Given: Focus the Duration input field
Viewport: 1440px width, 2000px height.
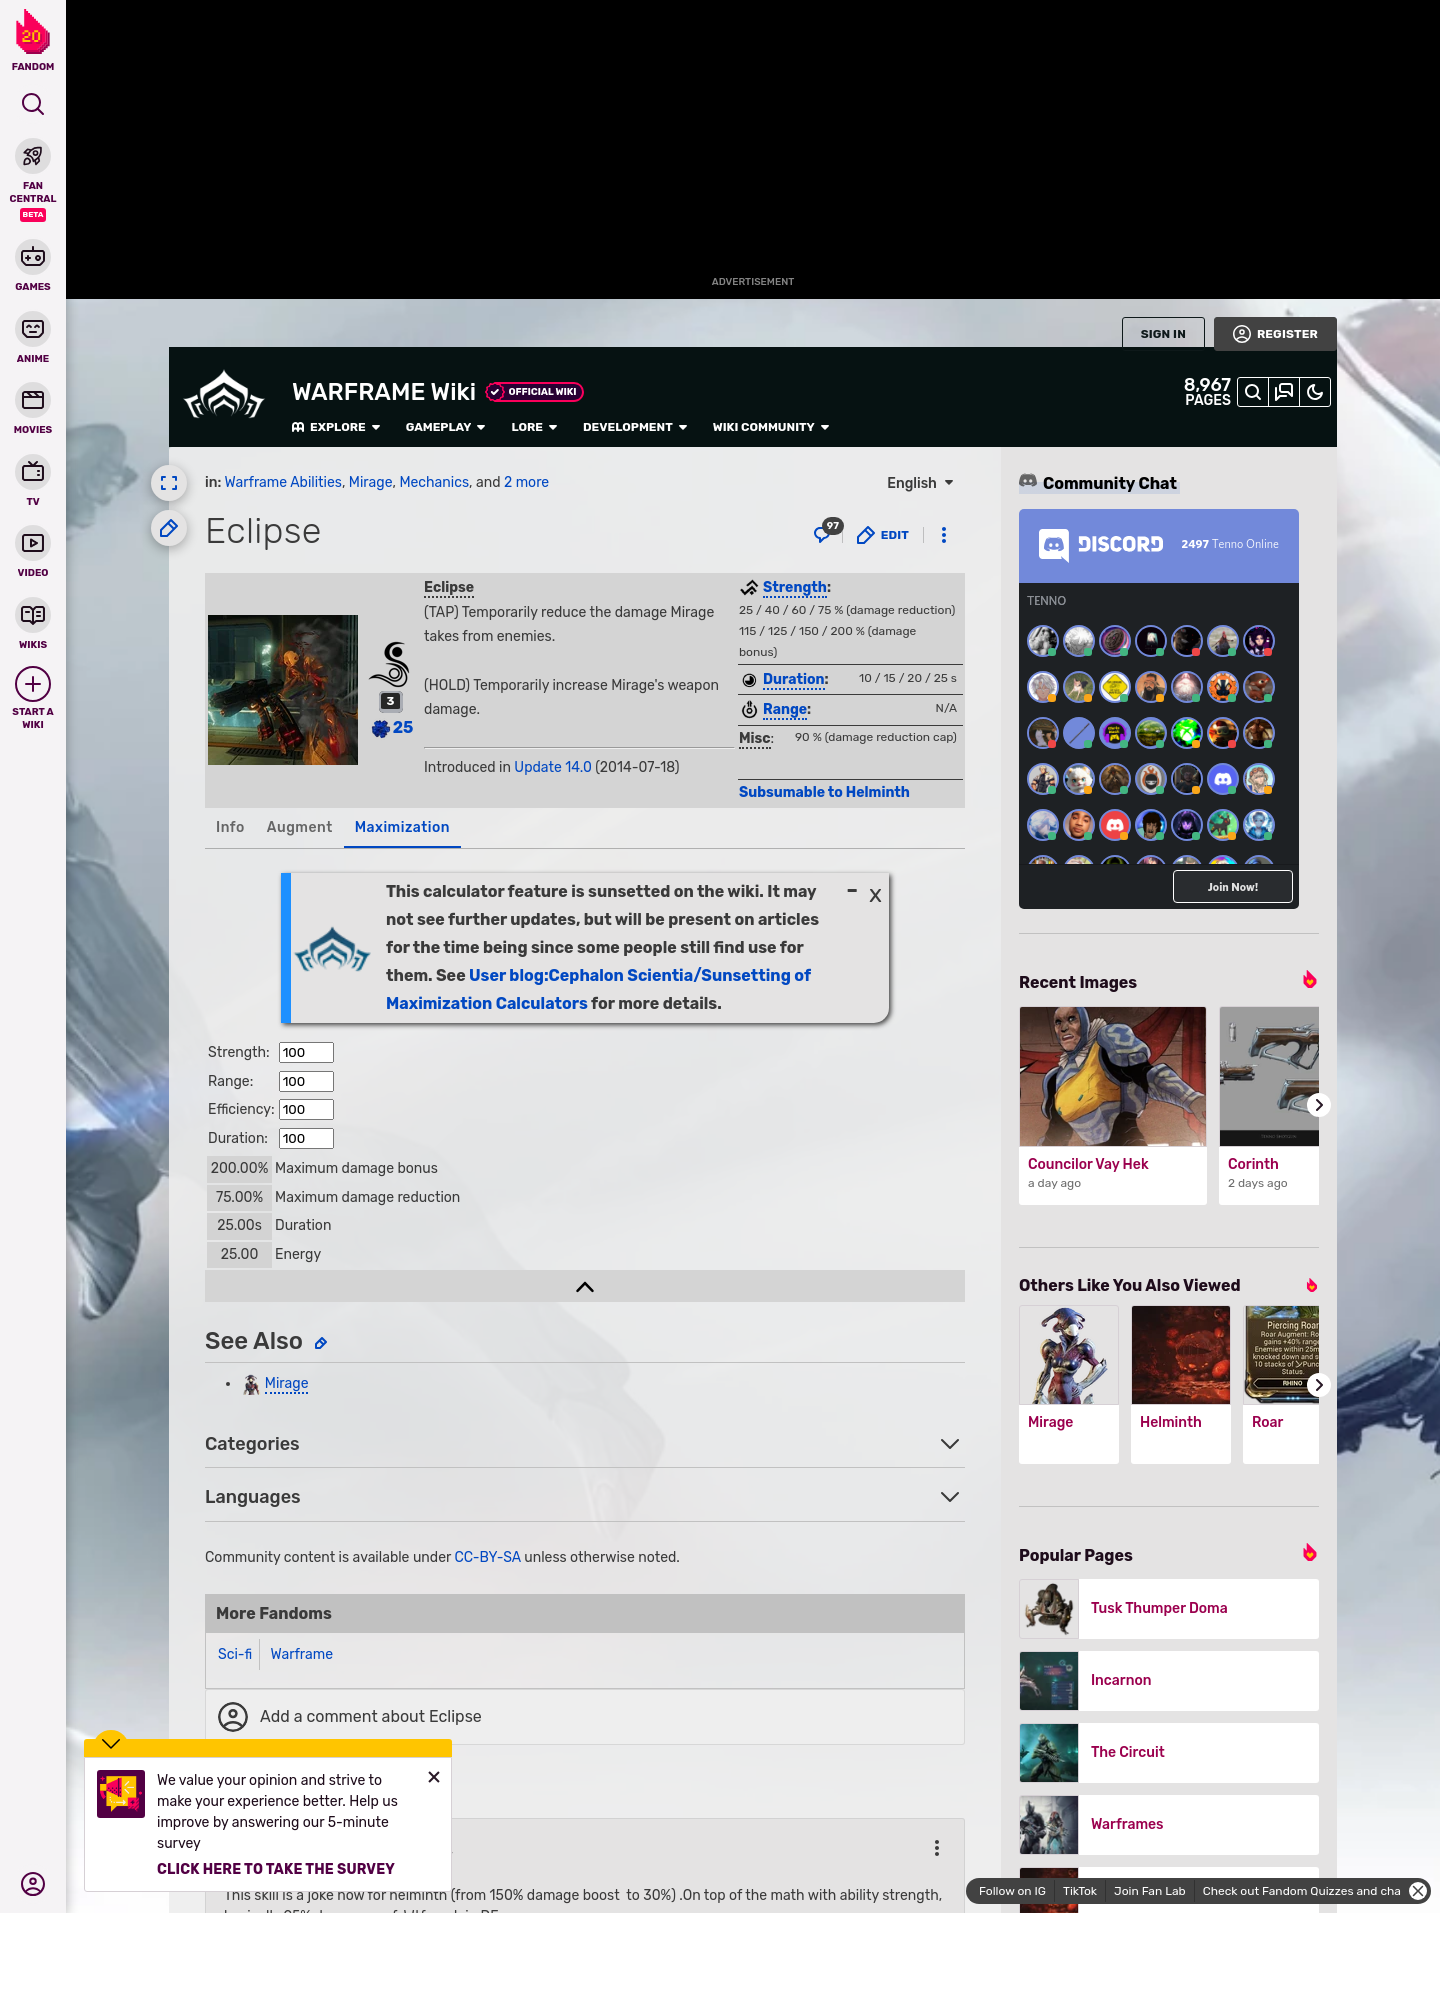Looking at the screenshot, I should 306,1138.
